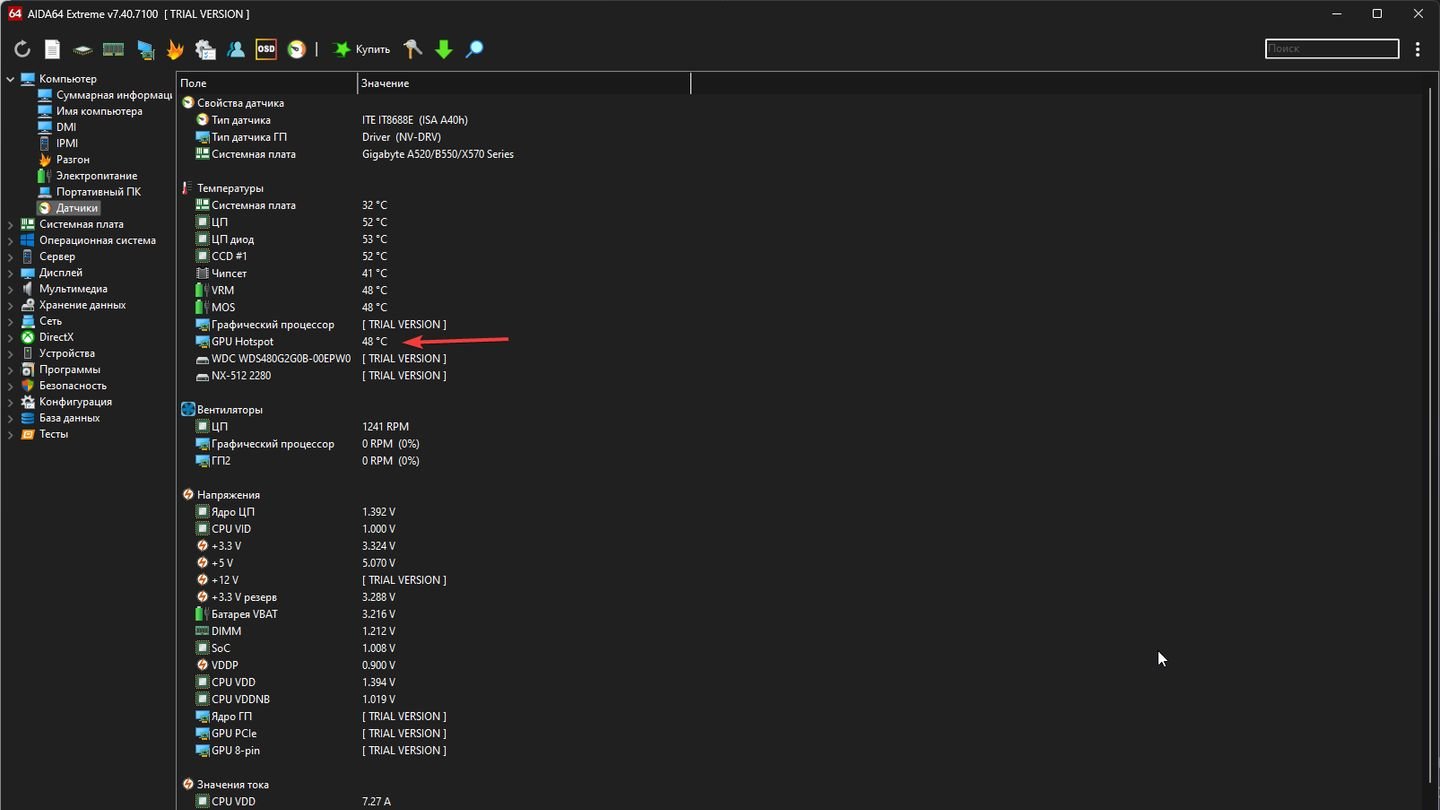Click the Refresh toolbar icon
This screenshot has height=810, width=1440.
(22, 49)
